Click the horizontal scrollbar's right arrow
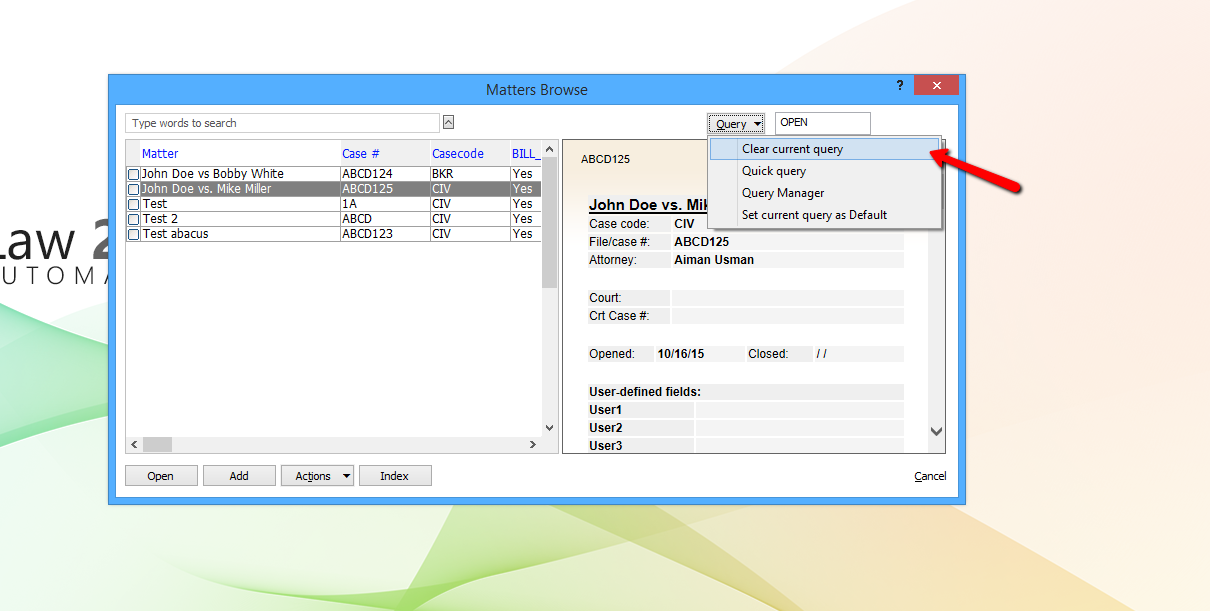Image resolution: width=1210 pixels, height=611 pixels. point(532,444)
